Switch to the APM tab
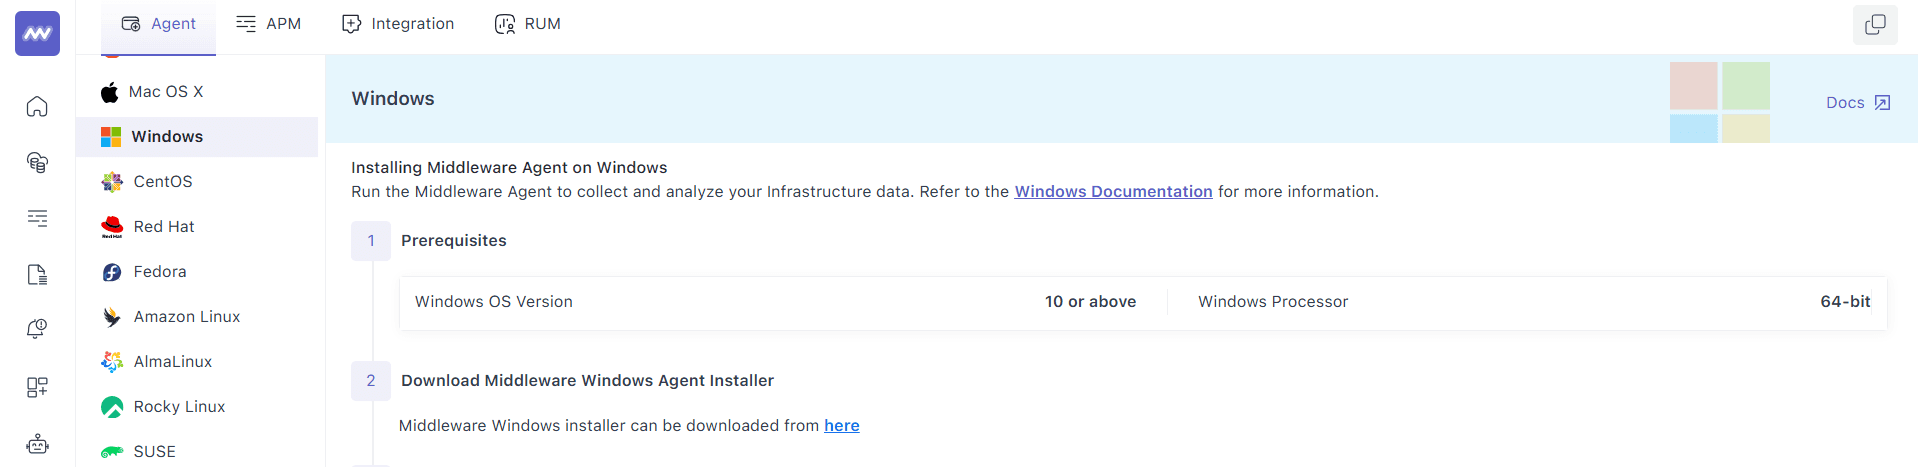The image size is (1918, 467). pos(268,24)
